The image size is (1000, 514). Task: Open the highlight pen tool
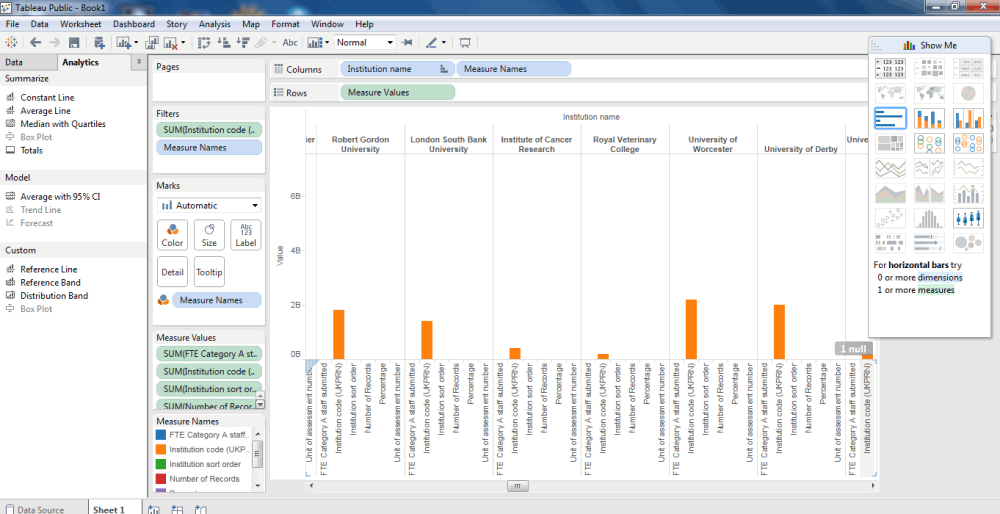tap(431, 43)
